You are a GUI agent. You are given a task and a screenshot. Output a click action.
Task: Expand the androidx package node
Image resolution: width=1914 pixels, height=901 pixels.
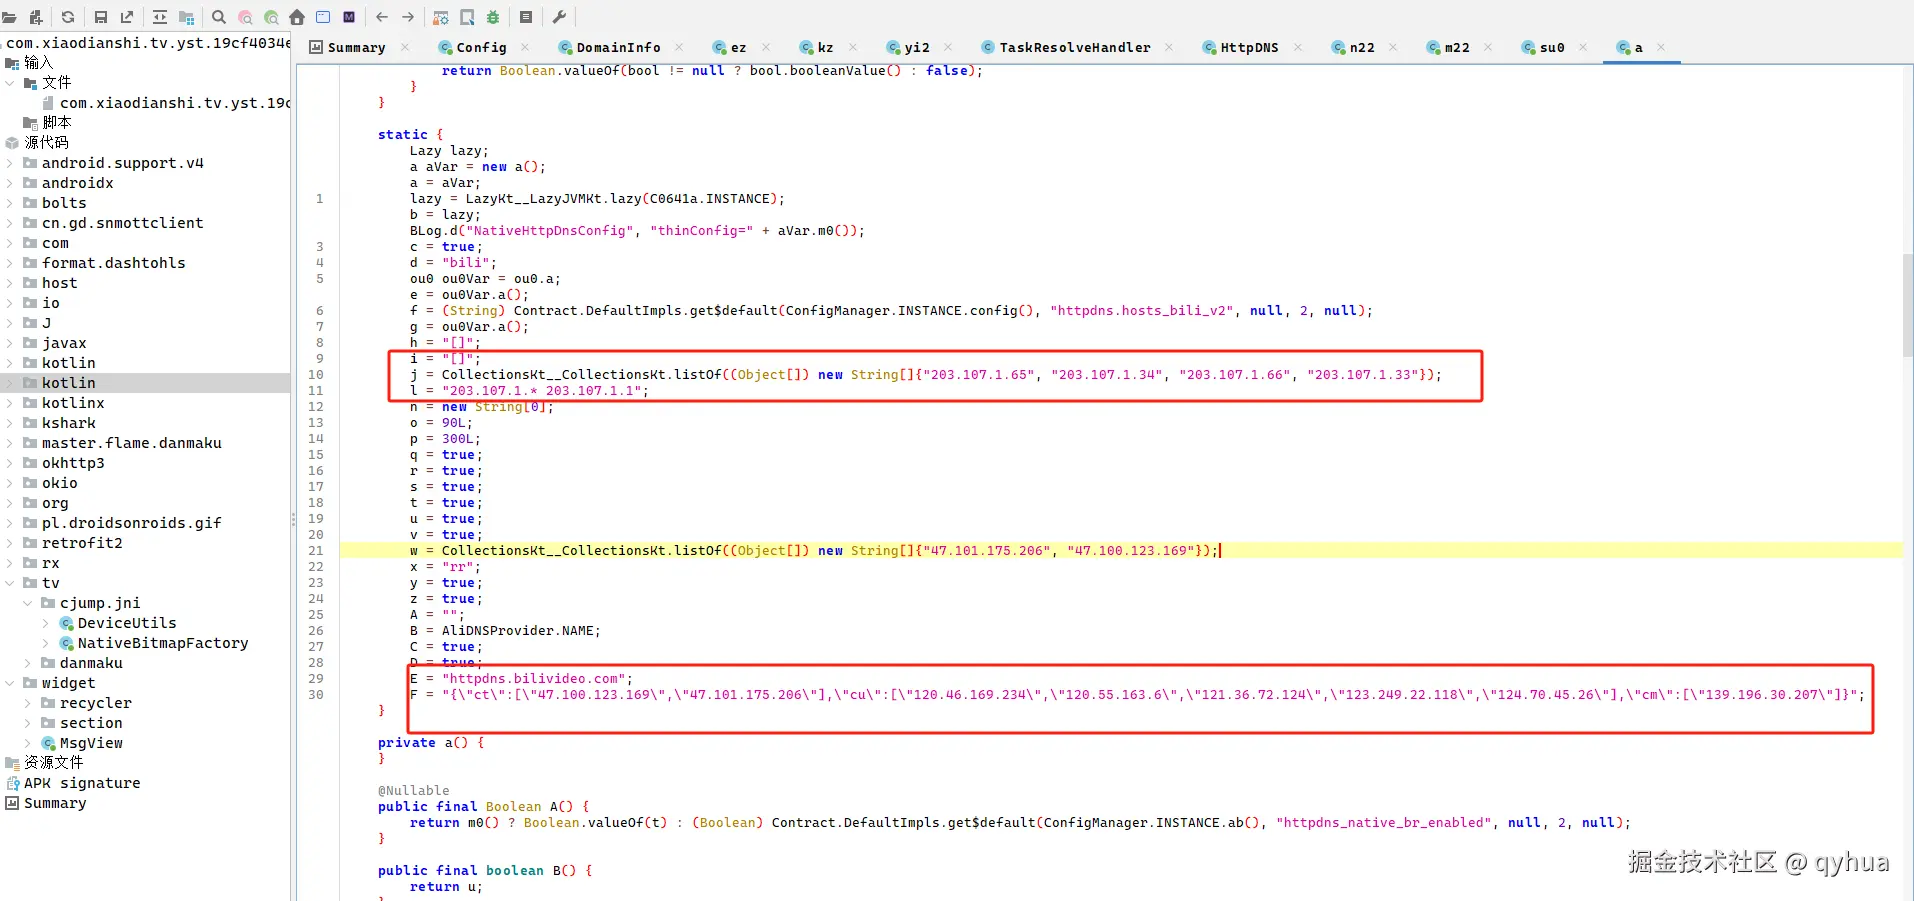coord(10,183)
